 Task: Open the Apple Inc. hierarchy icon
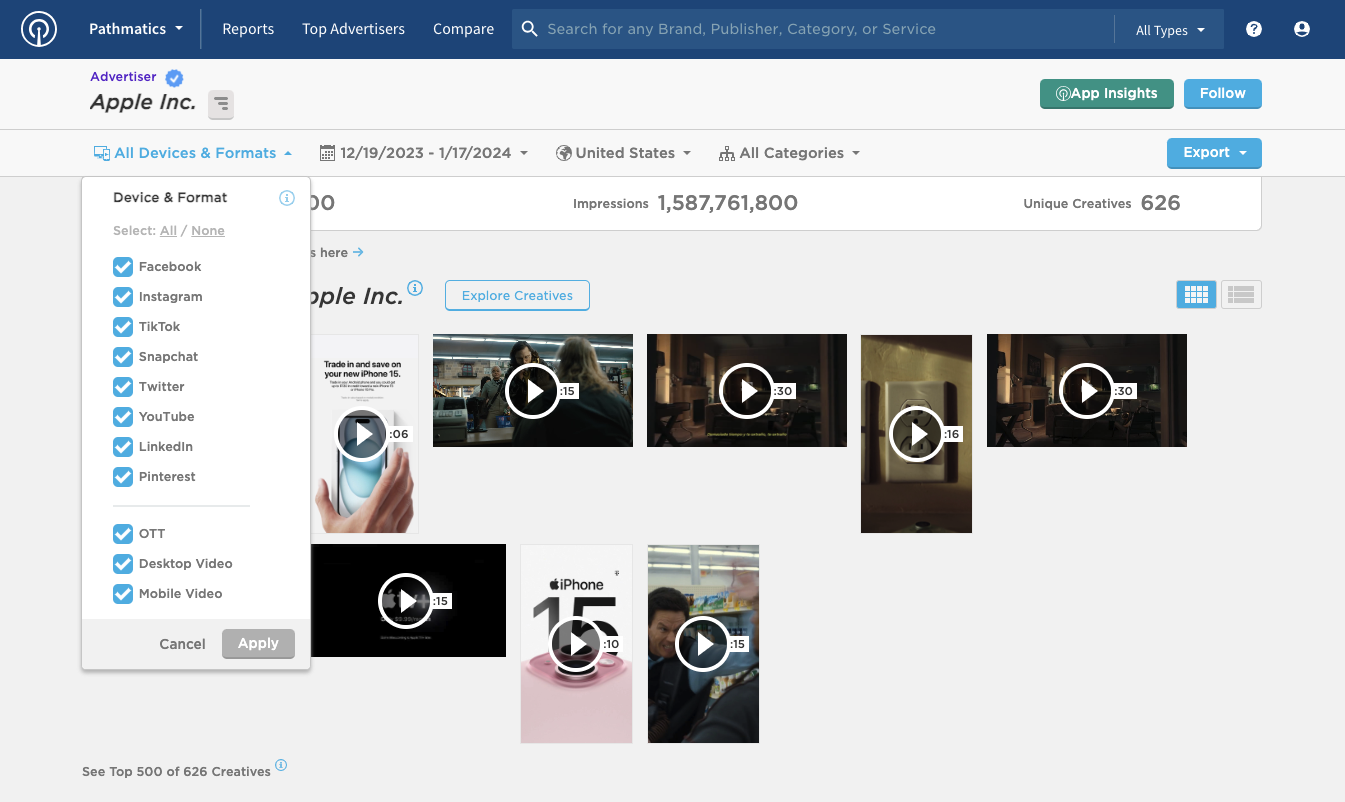point(221,104)
